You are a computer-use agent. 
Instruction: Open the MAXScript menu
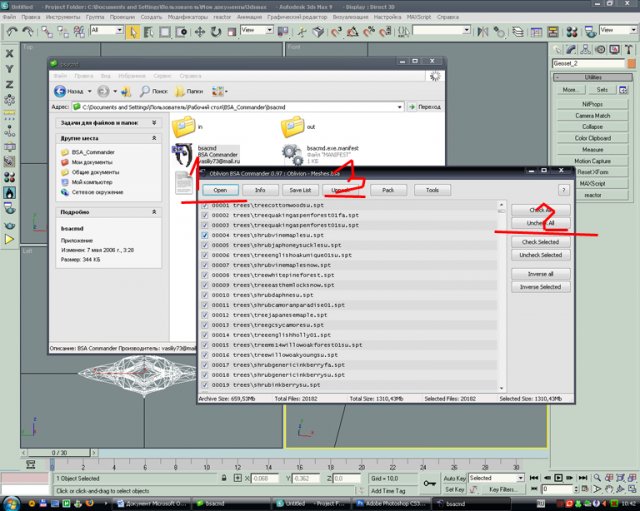tap(419, 17)
